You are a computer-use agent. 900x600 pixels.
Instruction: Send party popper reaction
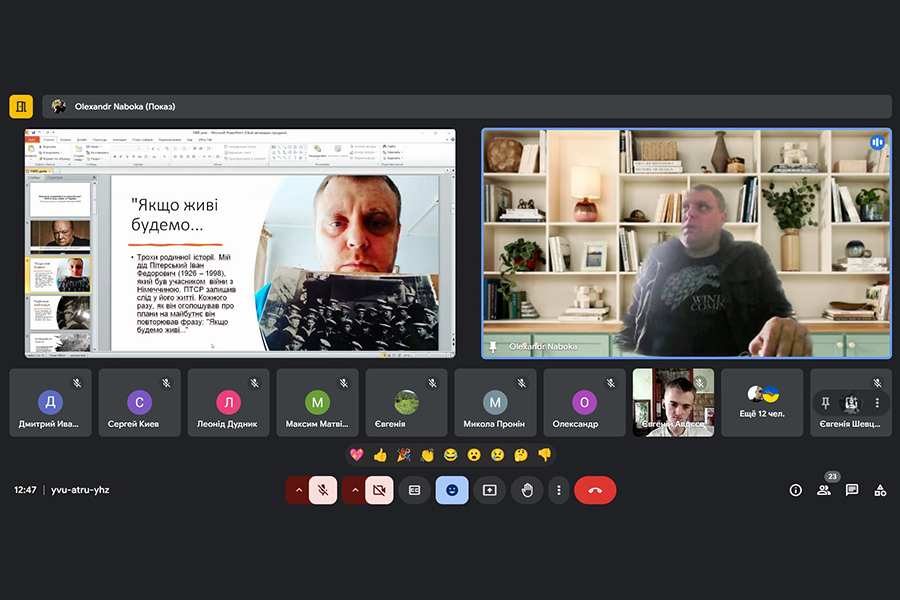[x=404, y=455]
